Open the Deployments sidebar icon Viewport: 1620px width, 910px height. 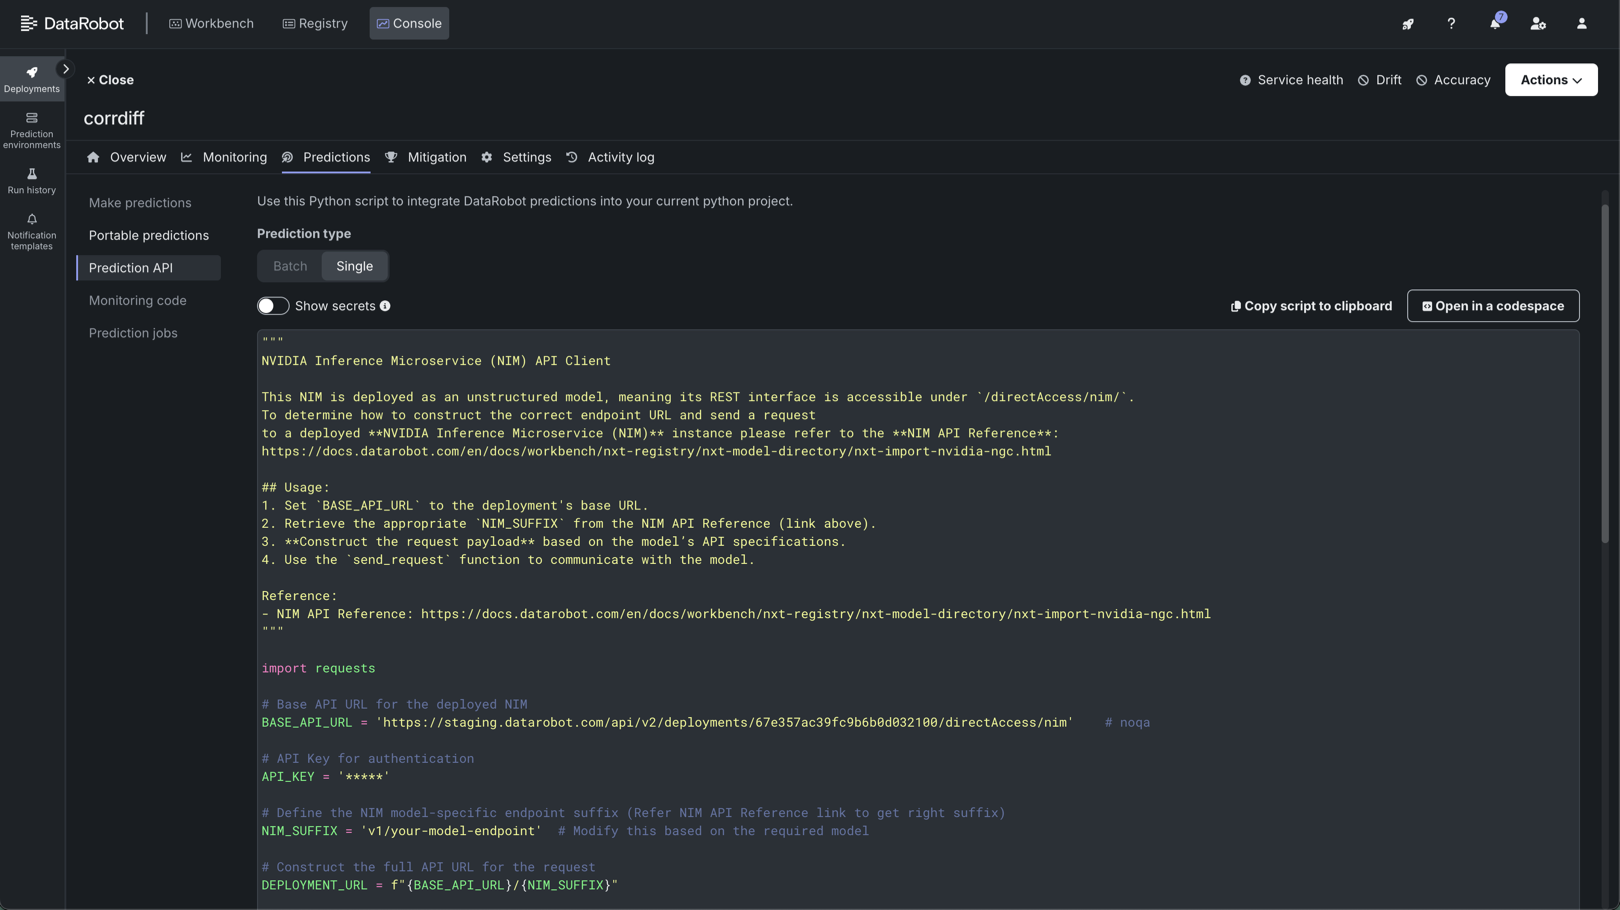click(x=32, y=79)
